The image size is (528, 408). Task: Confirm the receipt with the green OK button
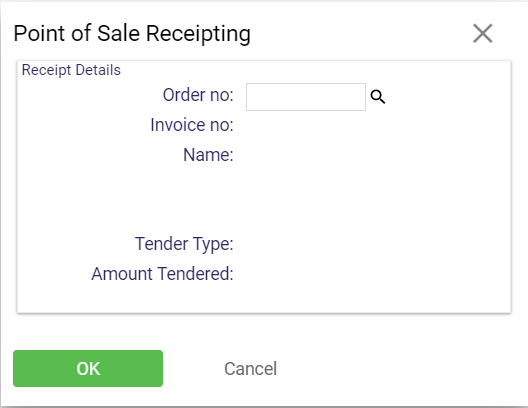tap(88, 368)
